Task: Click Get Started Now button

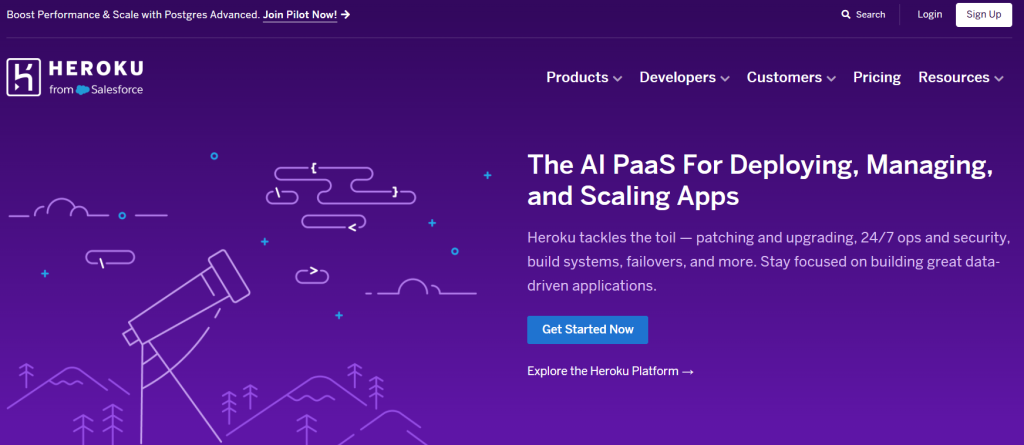Action: [588, 330]
